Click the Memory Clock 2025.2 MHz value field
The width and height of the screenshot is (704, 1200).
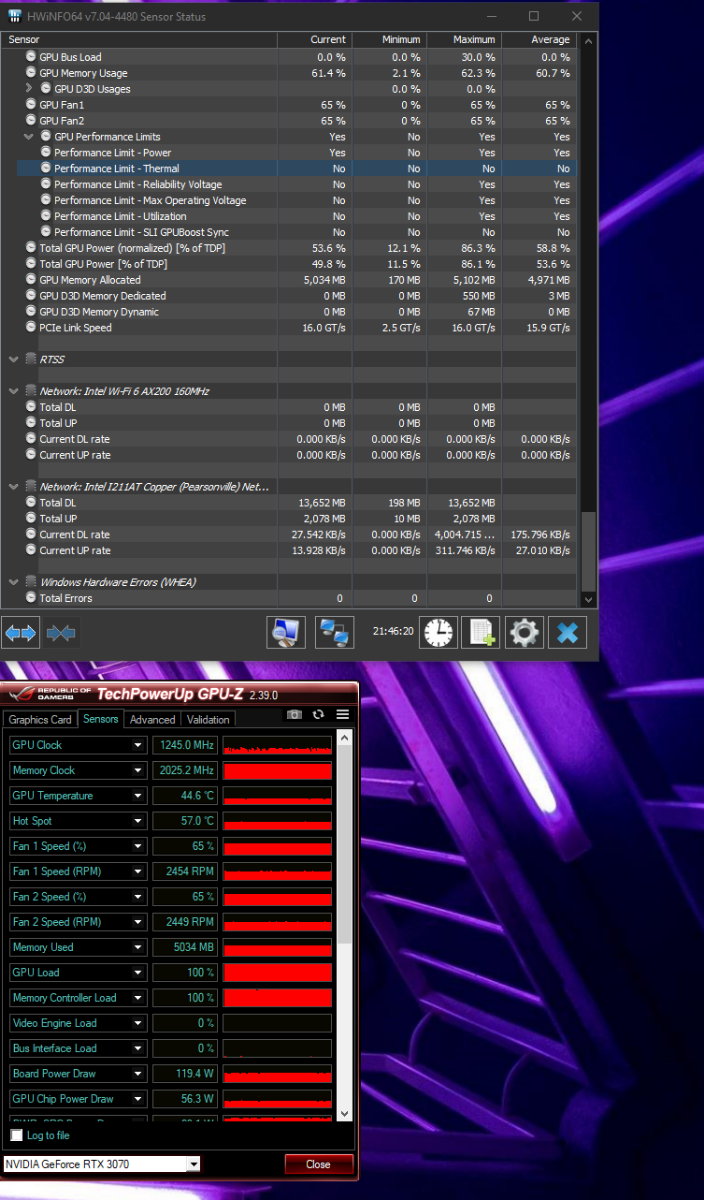185,770
